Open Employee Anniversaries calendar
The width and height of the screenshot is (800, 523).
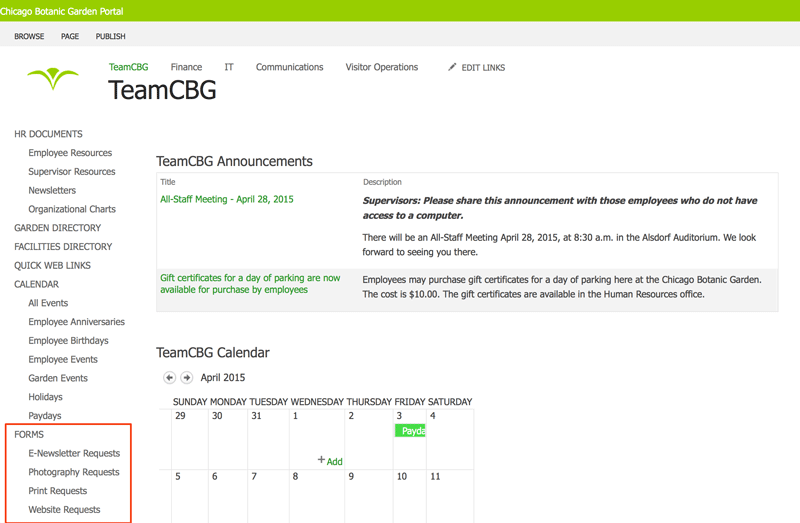[77, 322]
